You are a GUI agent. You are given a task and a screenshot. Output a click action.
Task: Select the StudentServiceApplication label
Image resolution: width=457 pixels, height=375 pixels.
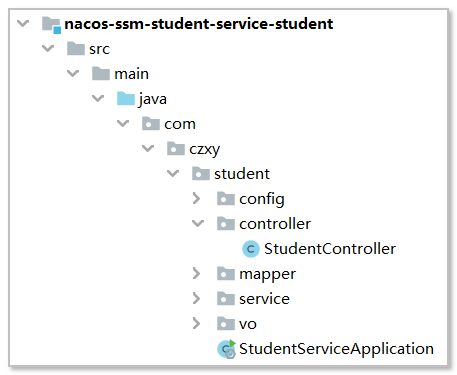(x=336, y=349)
